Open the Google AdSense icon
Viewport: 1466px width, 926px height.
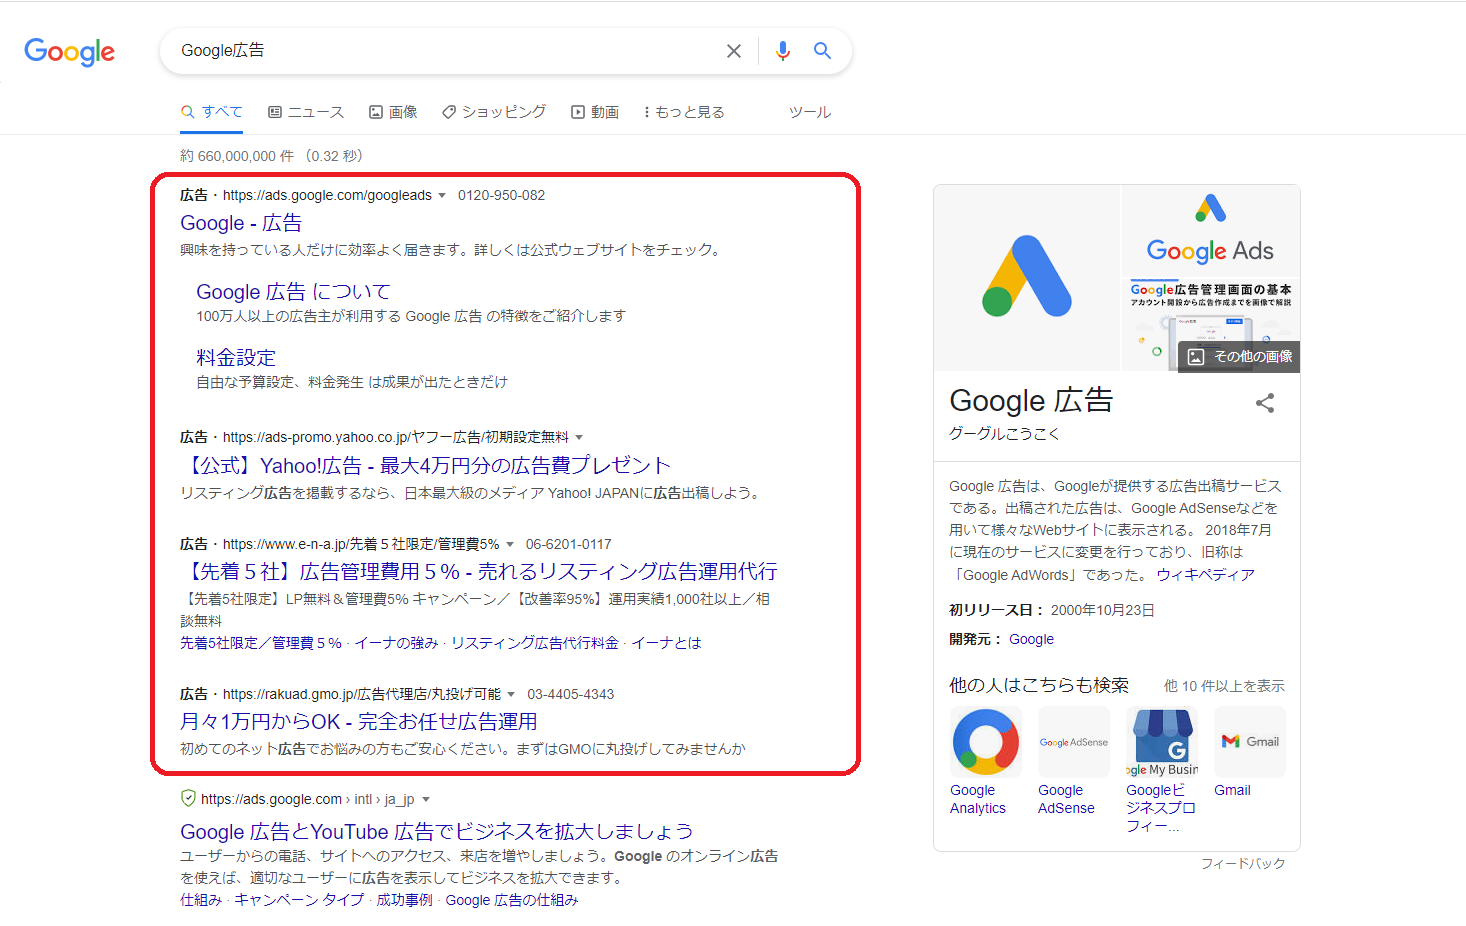(1074, 742)
